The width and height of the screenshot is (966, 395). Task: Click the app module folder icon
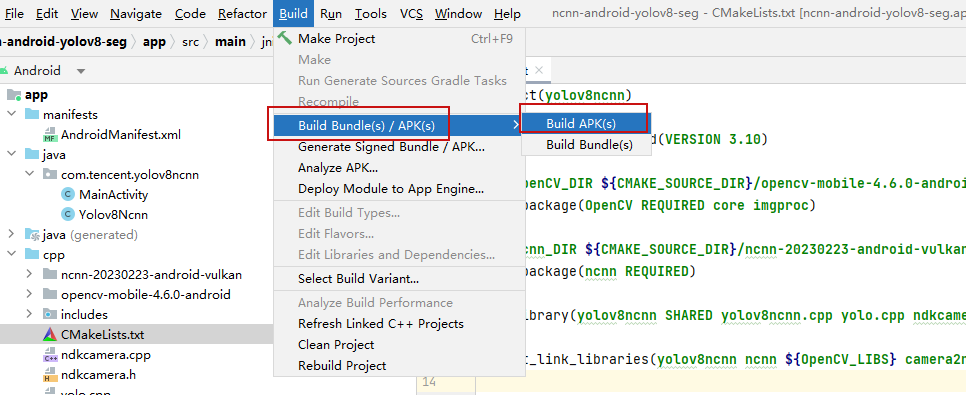14,95
